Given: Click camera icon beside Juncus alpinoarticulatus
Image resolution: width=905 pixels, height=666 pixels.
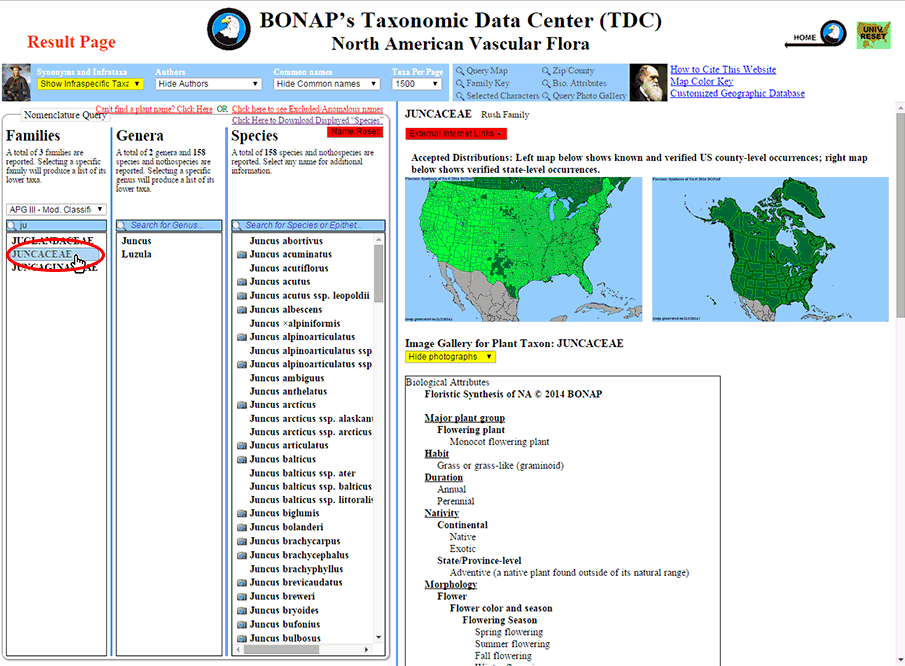Looking at the screenshot, I should pyautogui.click(x=242, y=337).
